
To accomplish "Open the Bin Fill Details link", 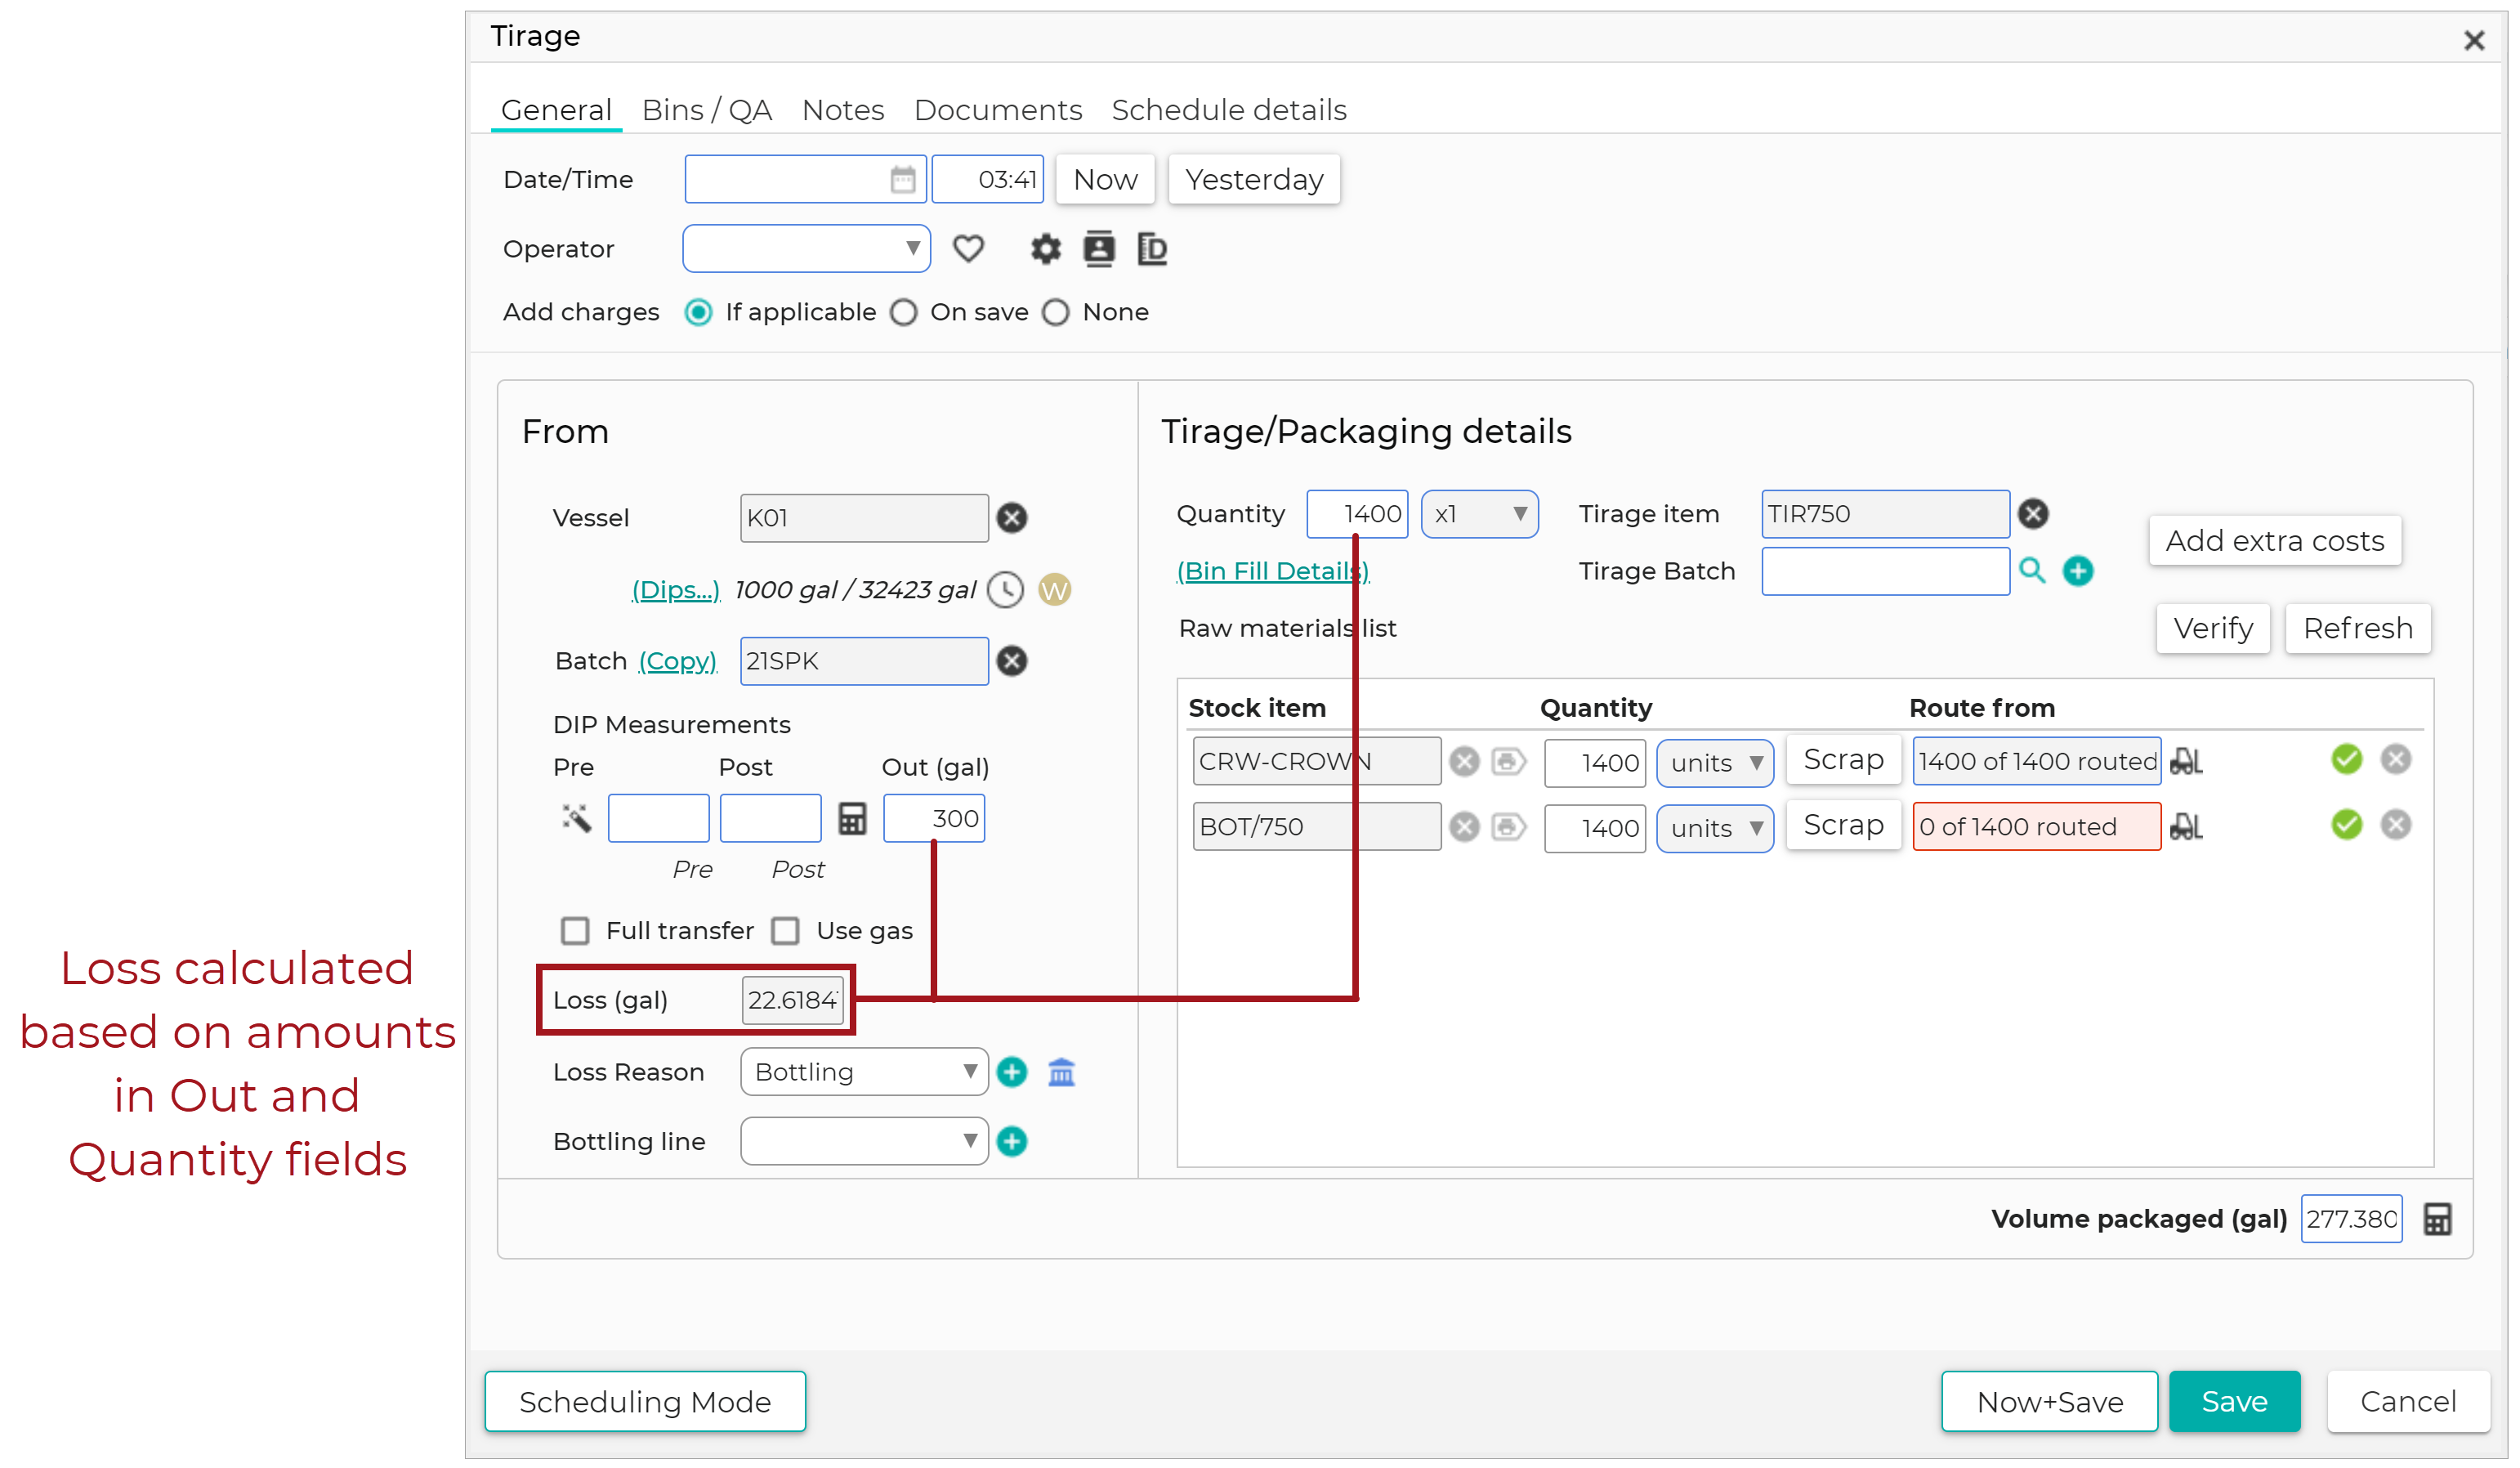I will 1273,571.
